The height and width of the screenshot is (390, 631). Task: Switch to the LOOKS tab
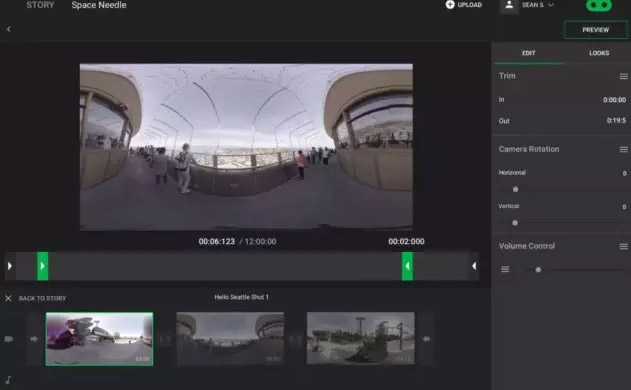pos(599,53)
